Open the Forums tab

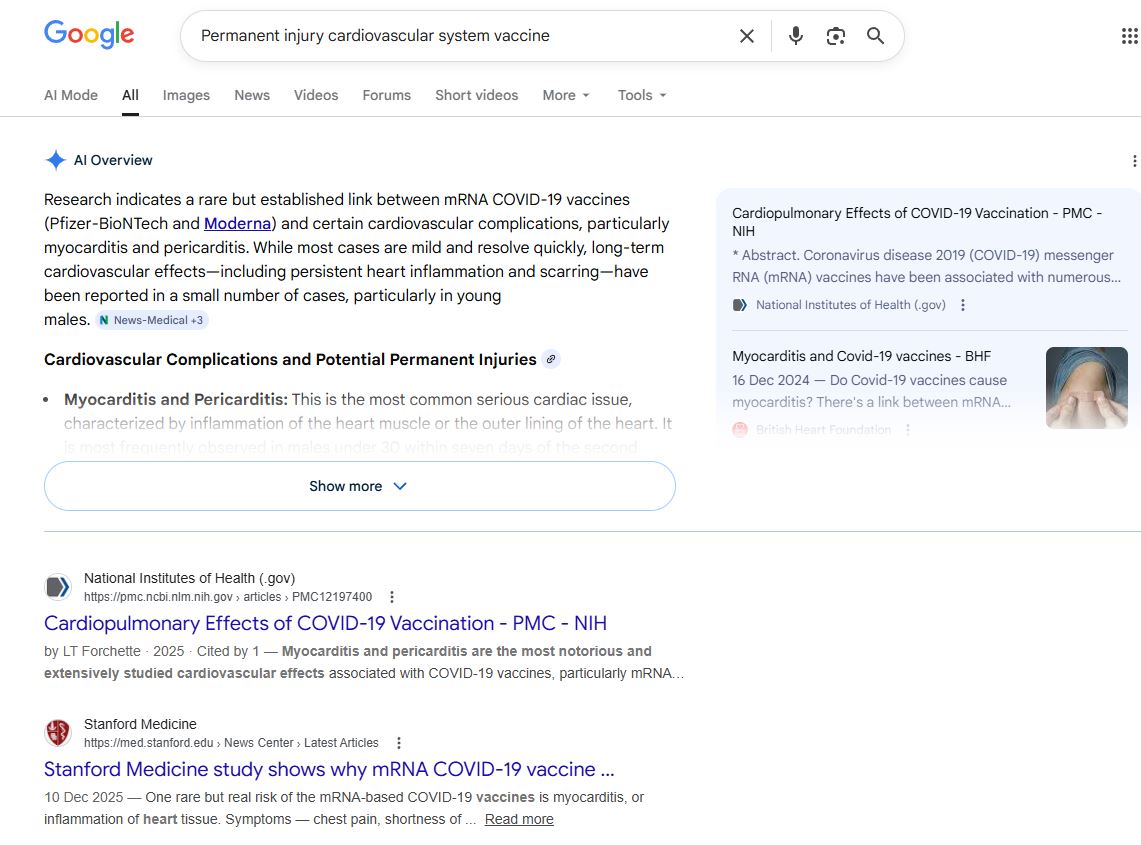[386, 95]
